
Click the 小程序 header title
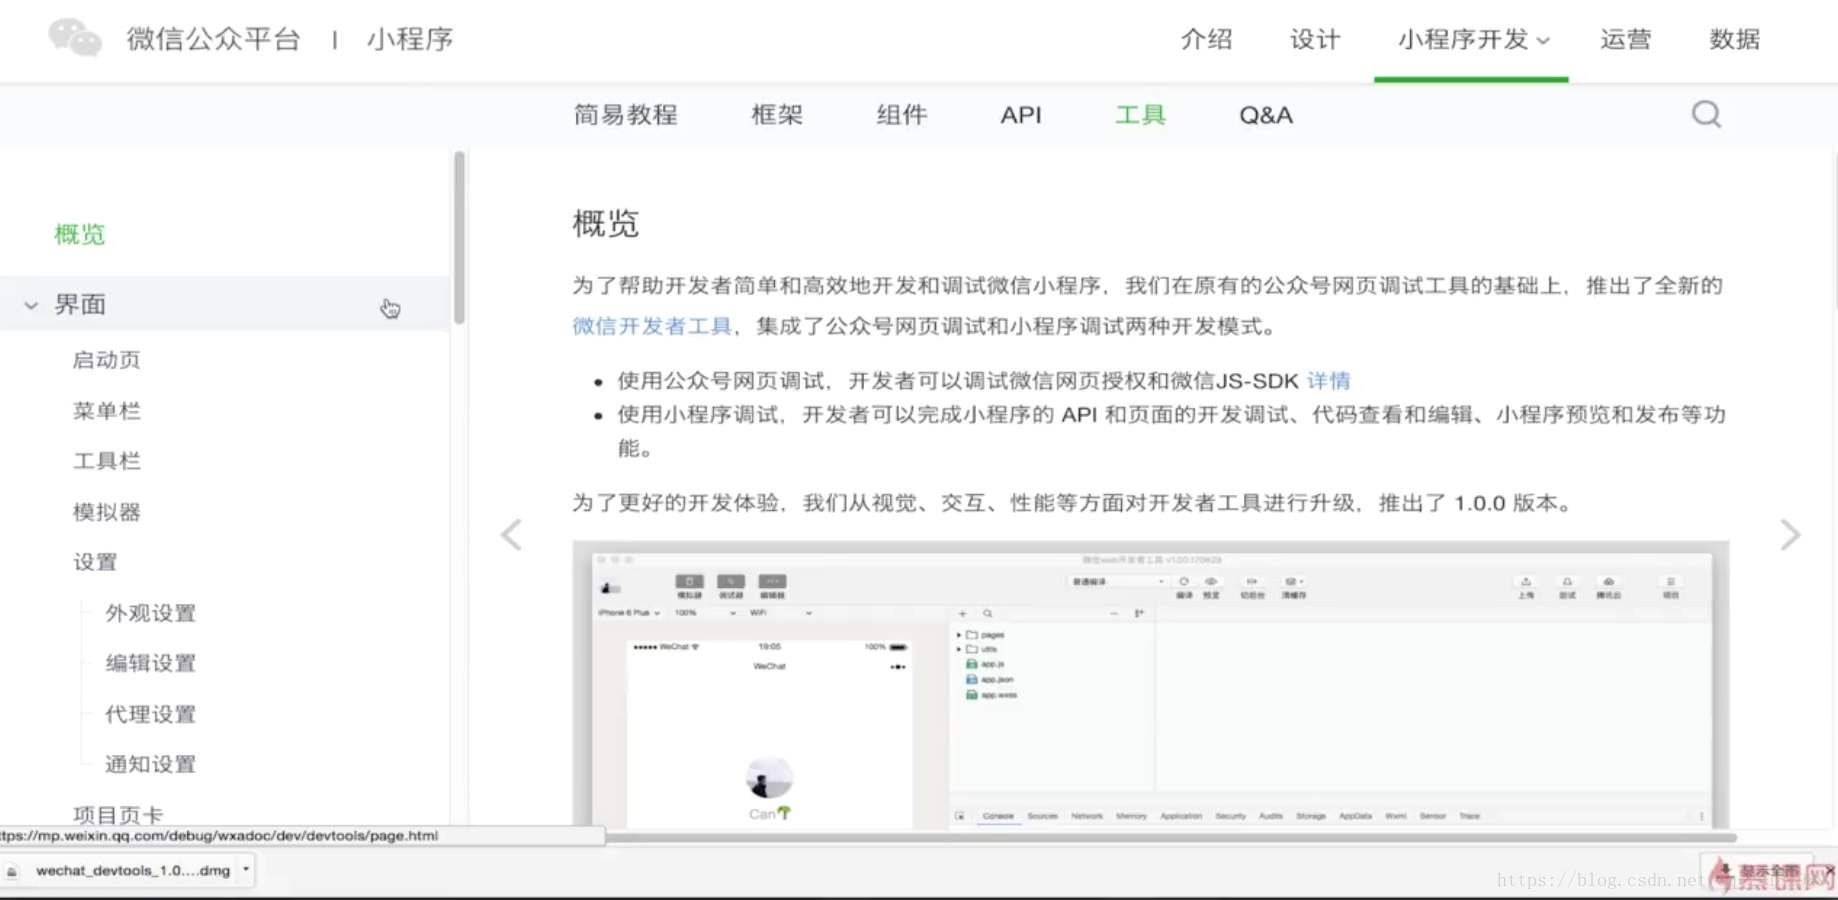(x=410, y=39)
